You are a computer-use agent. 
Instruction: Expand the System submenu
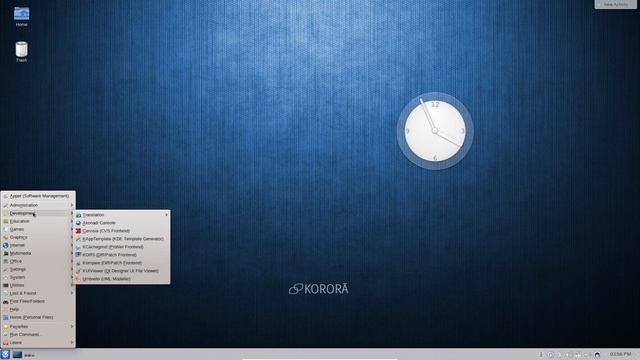(38, 277)
